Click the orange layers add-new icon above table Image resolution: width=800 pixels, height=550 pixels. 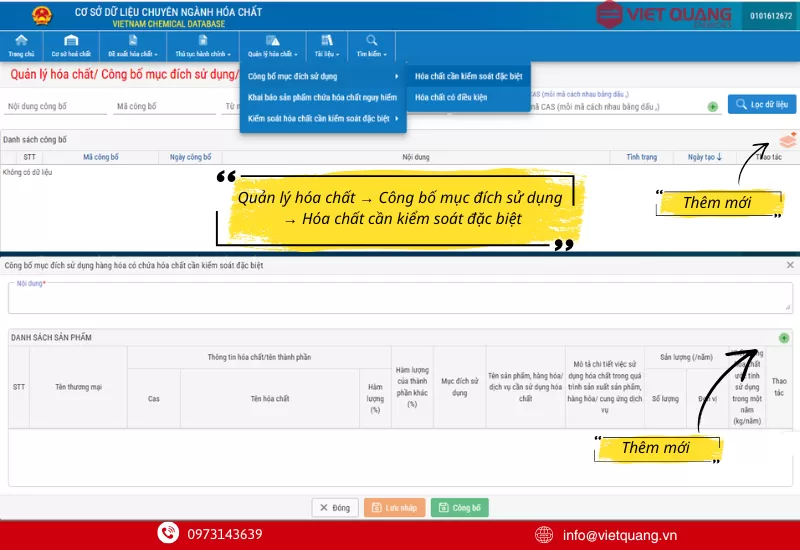788,141
